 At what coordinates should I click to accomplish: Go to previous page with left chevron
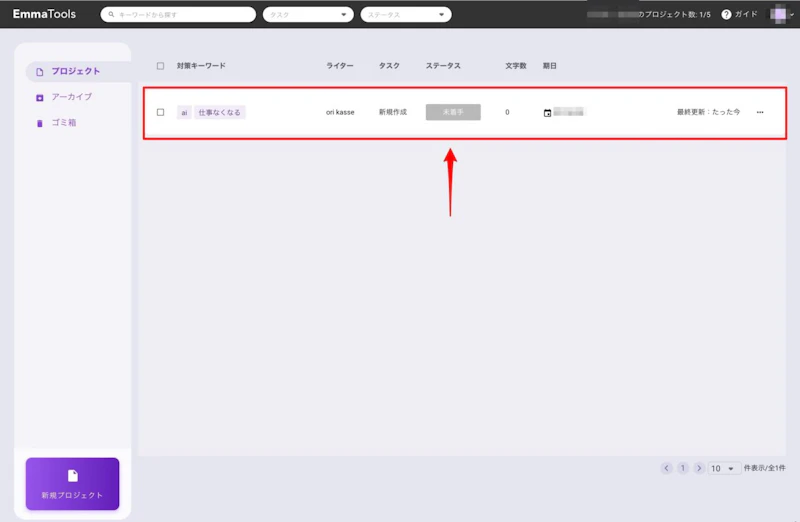(x=666, y=468)
